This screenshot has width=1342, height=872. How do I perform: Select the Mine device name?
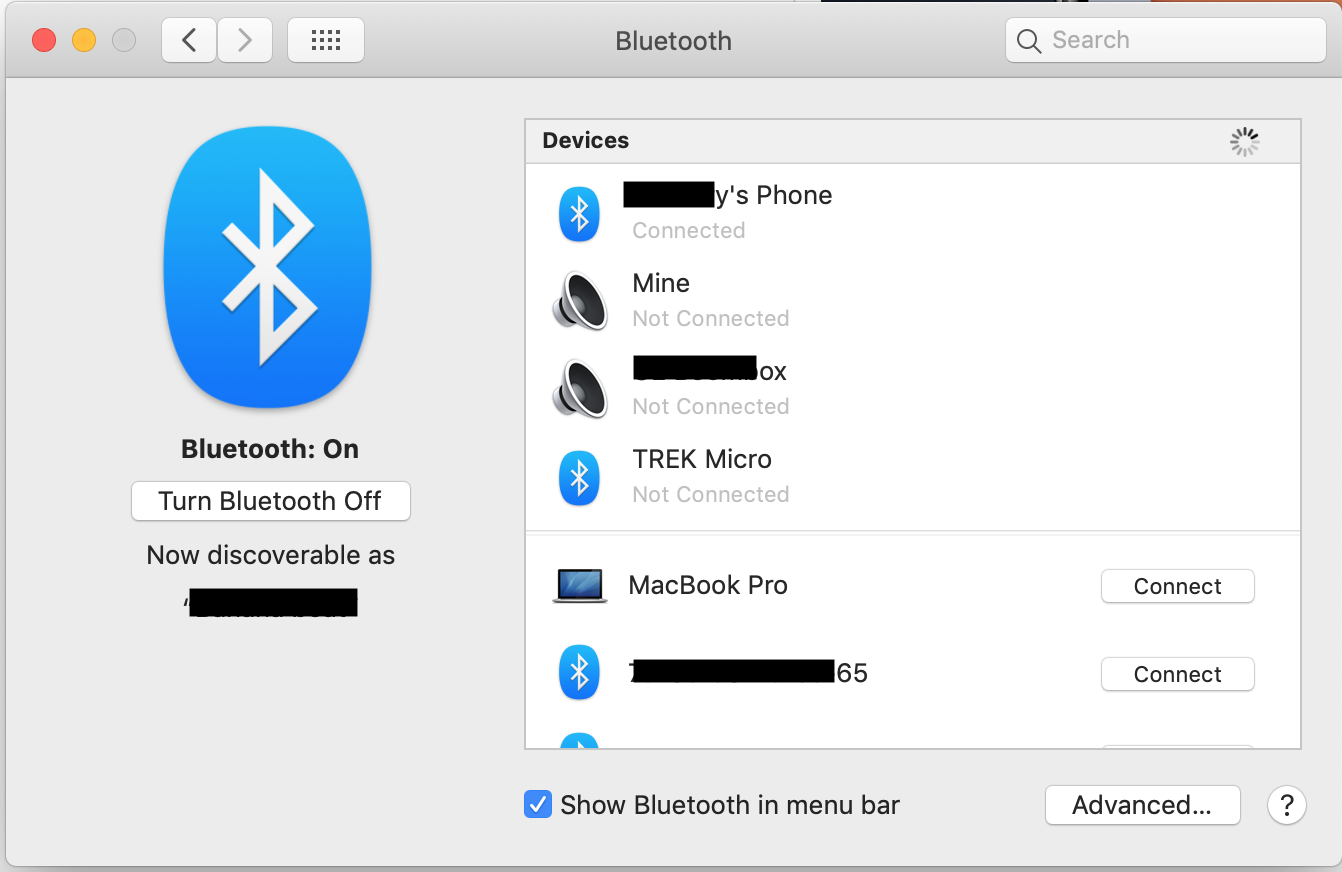pos(661,283)
